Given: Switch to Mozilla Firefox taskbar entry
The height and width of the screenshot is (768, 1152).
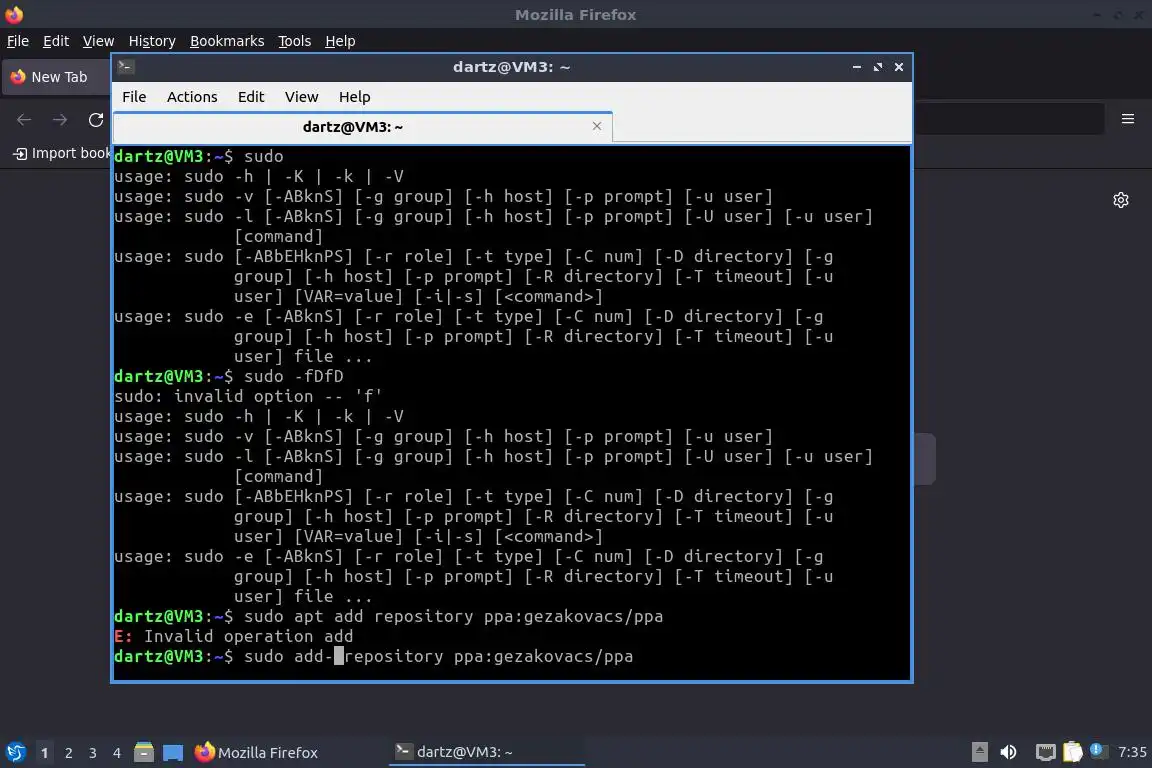Looking at the screenshot, I should coord(256,753).
